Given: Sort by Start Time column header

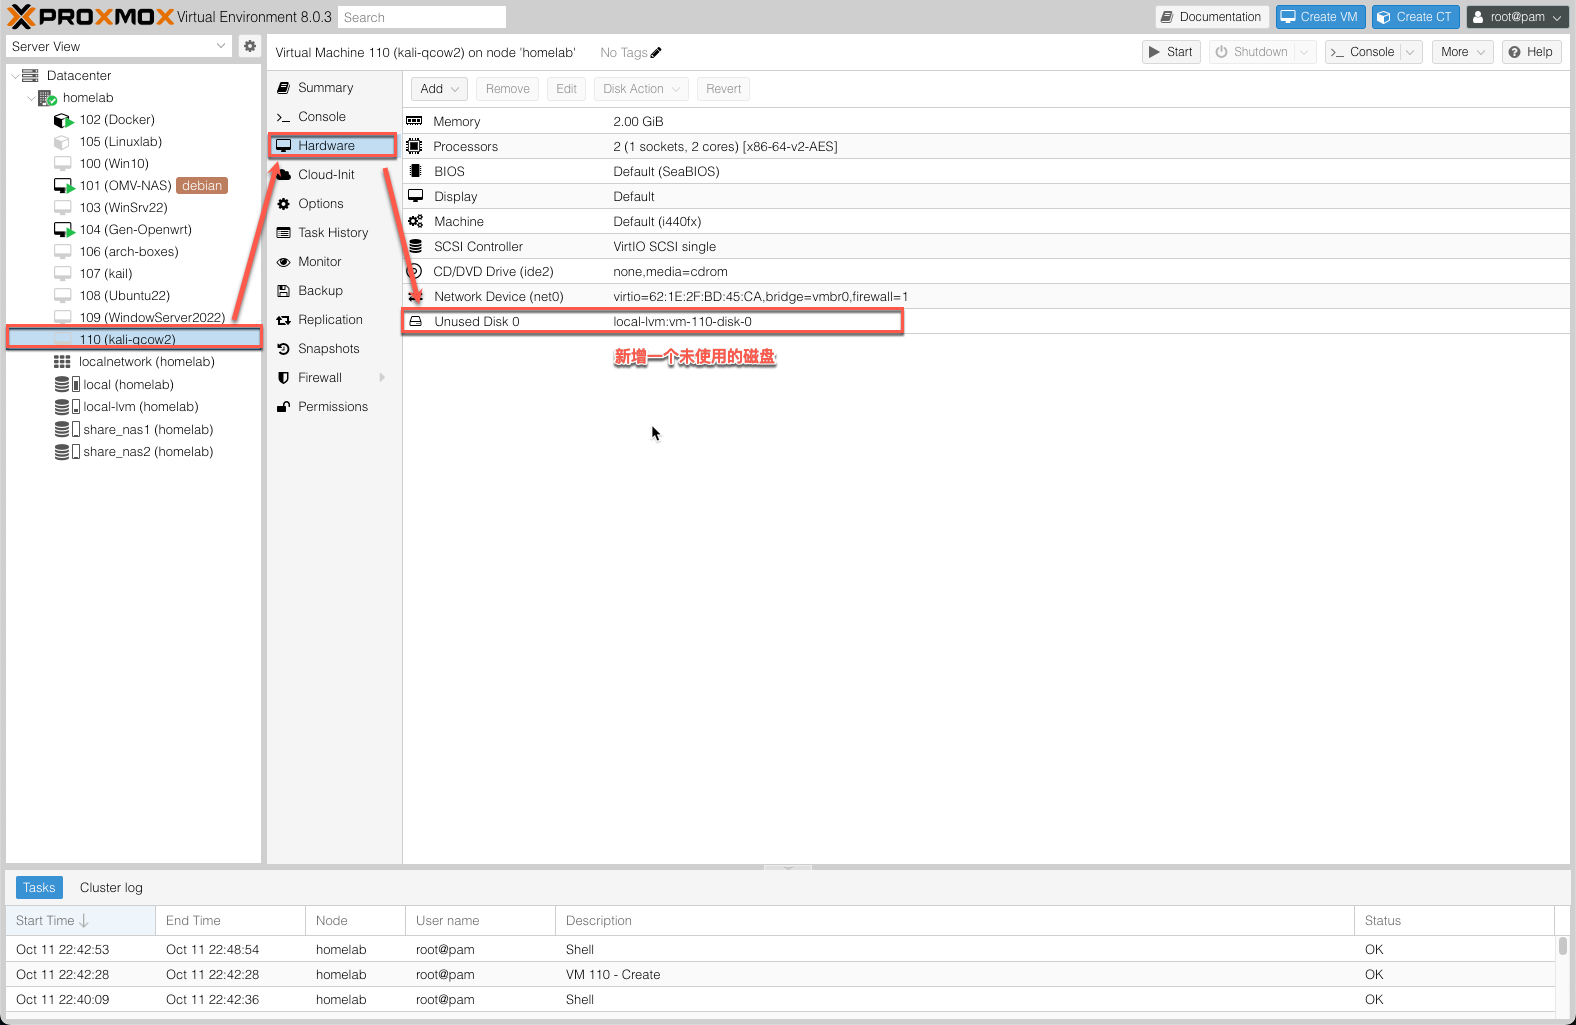Looking at the screenshot, I should 80,921.
